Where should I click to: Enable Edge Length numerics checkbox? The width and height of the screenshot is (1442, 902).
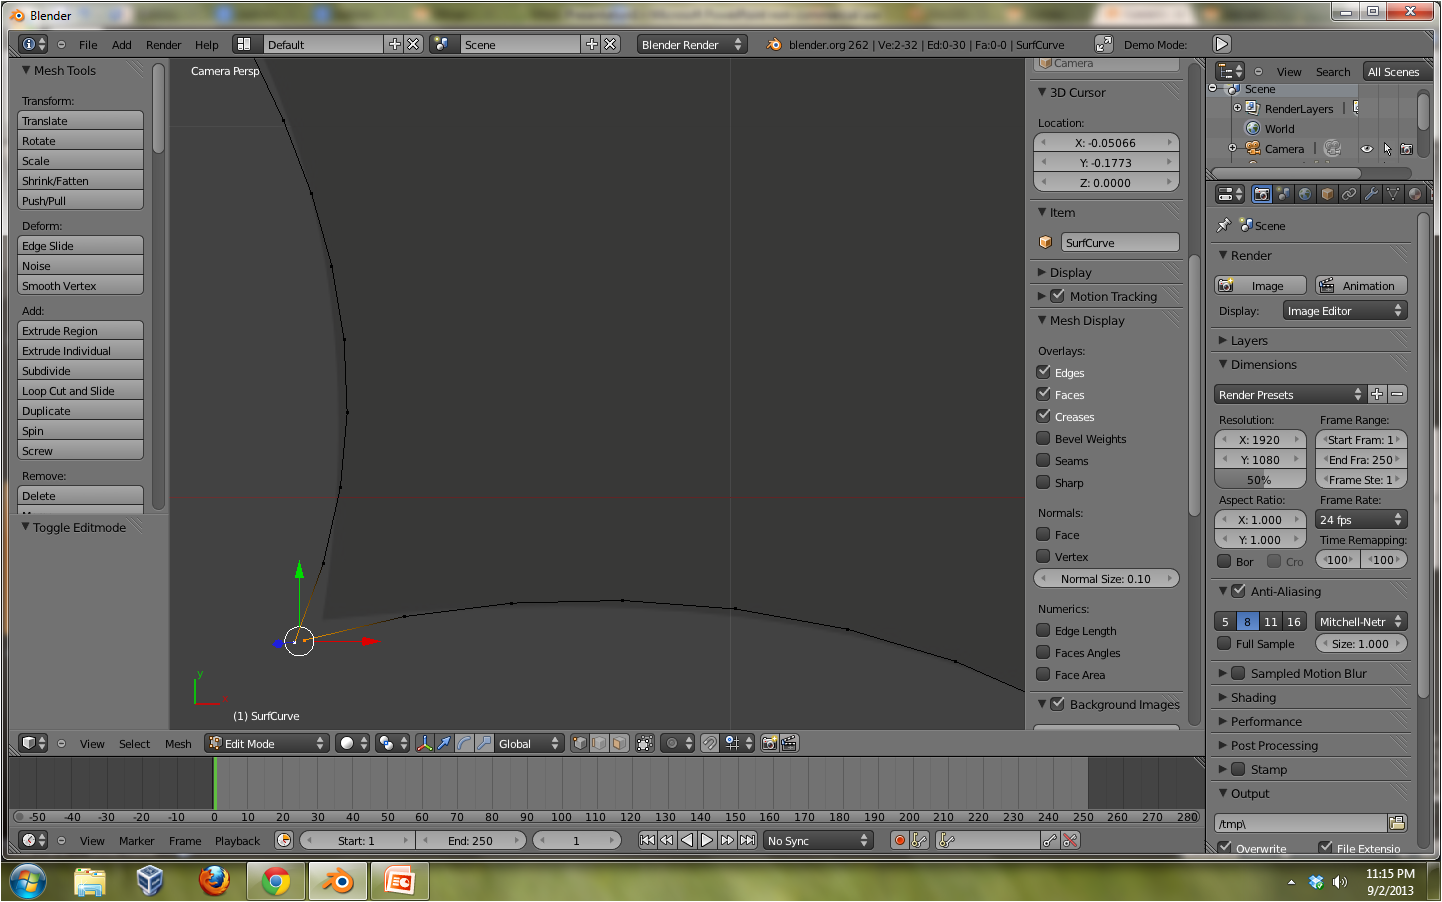click(x=1043, y=630)
